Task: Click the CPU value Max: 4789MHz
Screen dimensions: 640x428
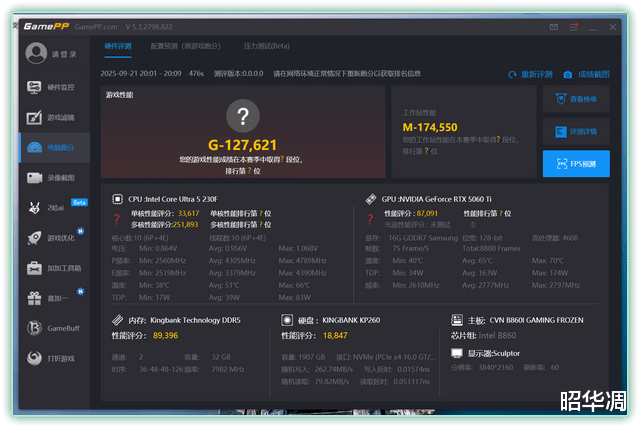Action: 302,260
